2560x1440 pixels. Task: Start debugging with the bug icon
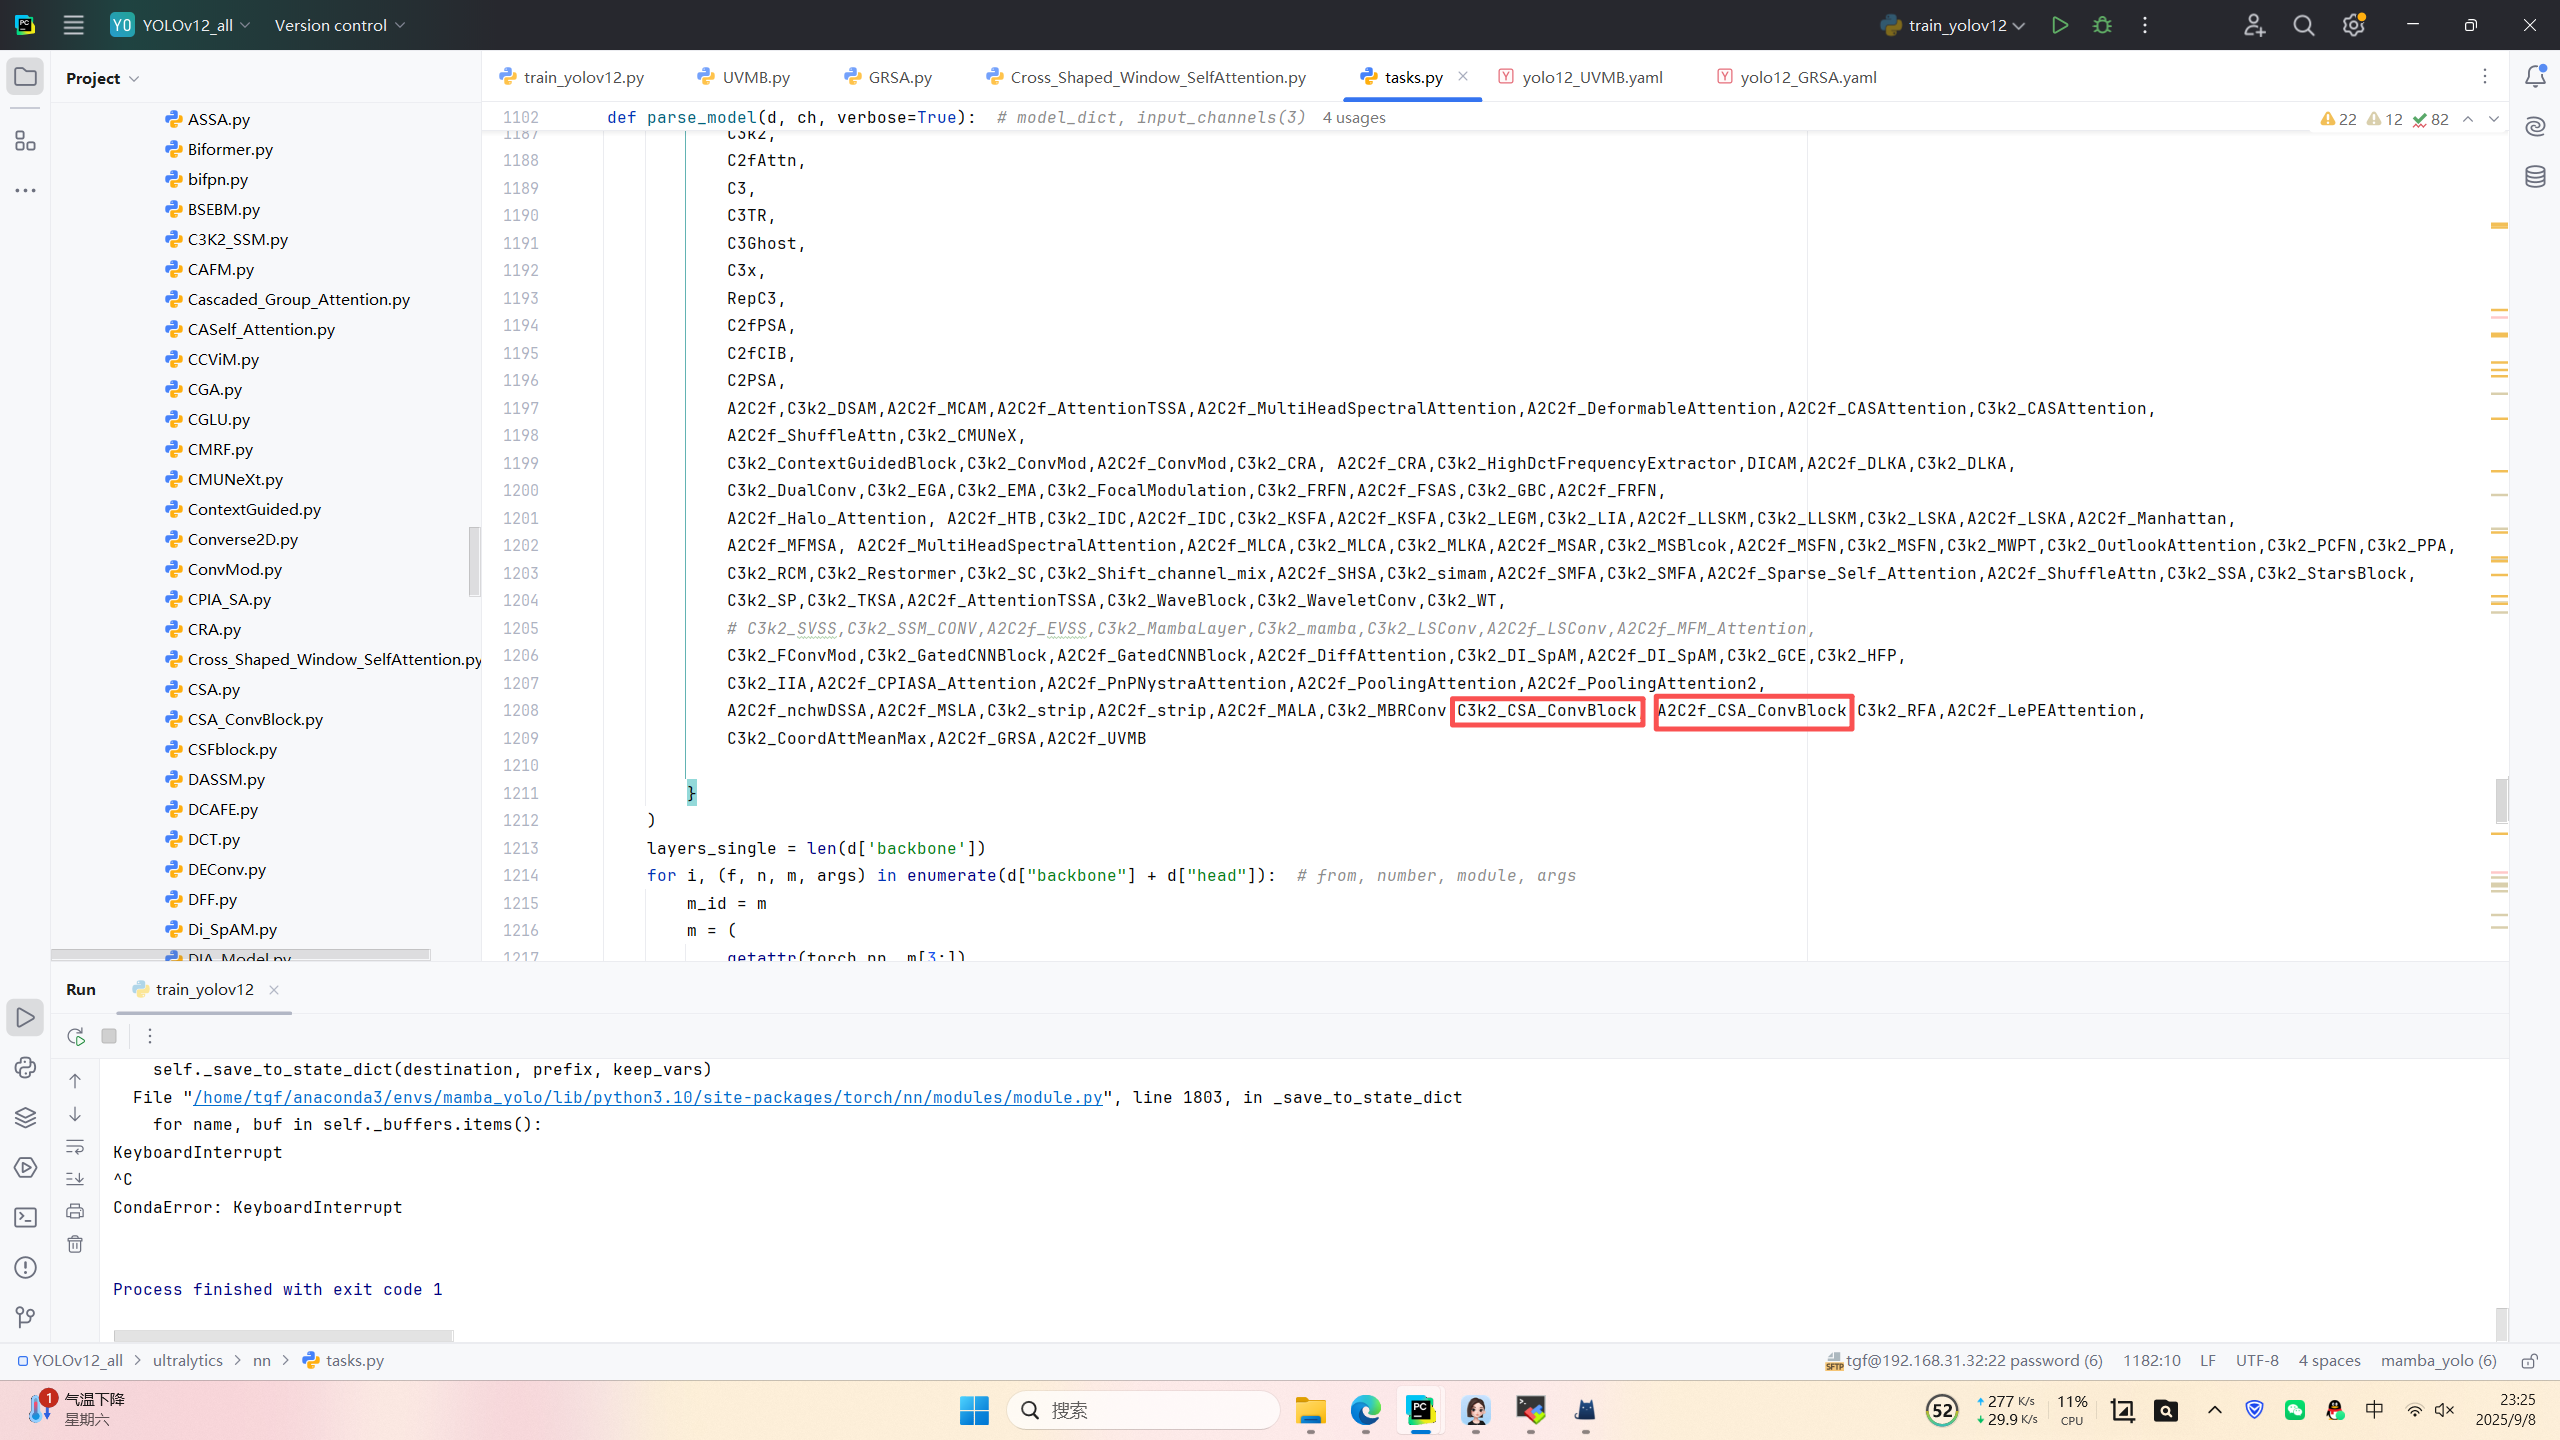[x=2102, y=25]
